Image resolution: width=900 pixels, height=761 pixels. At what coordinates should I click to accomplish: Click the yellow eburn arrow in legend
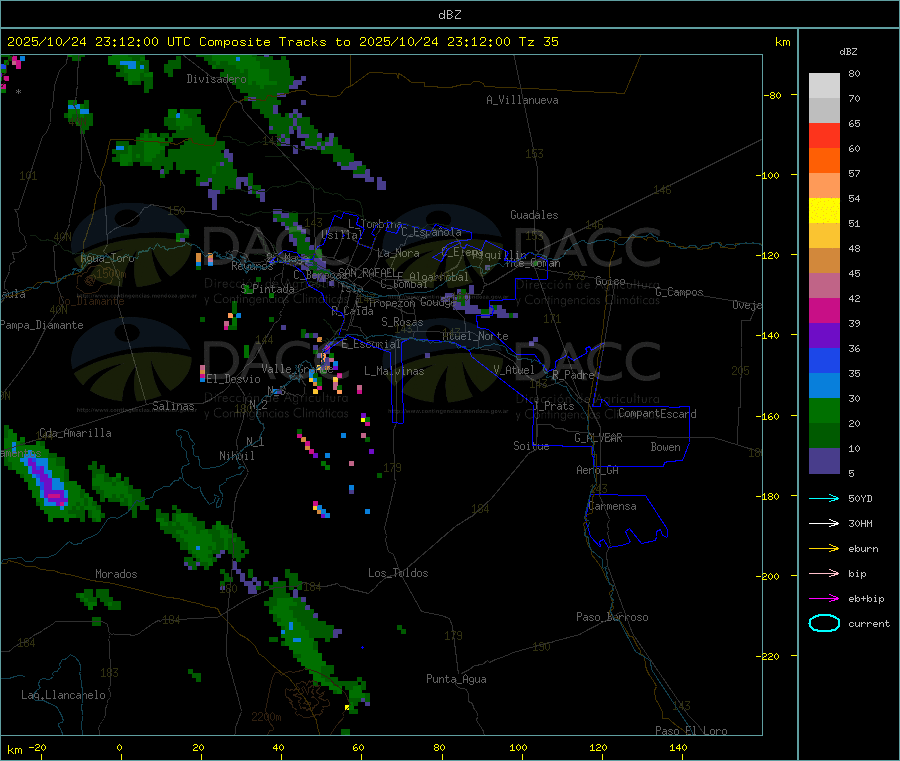click(824, 548)
